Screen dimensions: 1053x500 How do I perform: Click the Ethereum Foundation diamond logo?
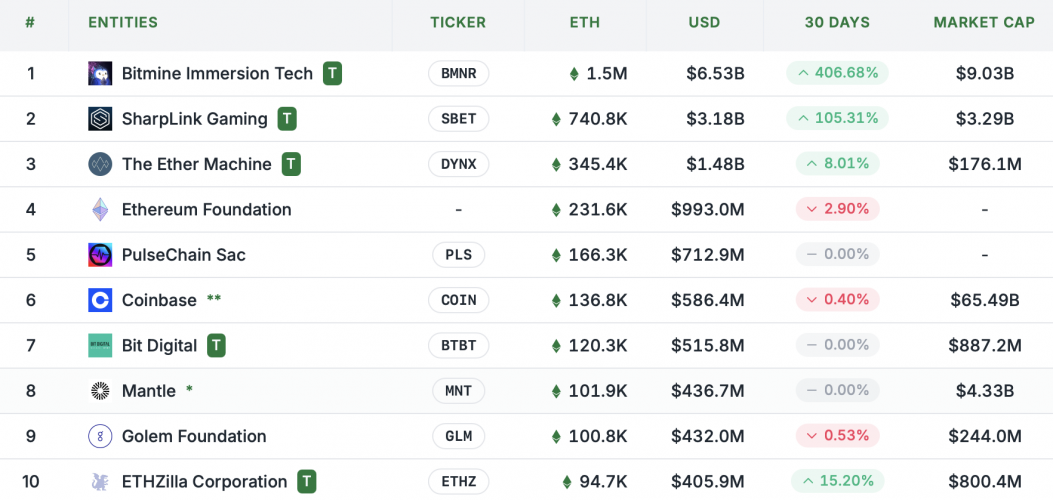100,210
